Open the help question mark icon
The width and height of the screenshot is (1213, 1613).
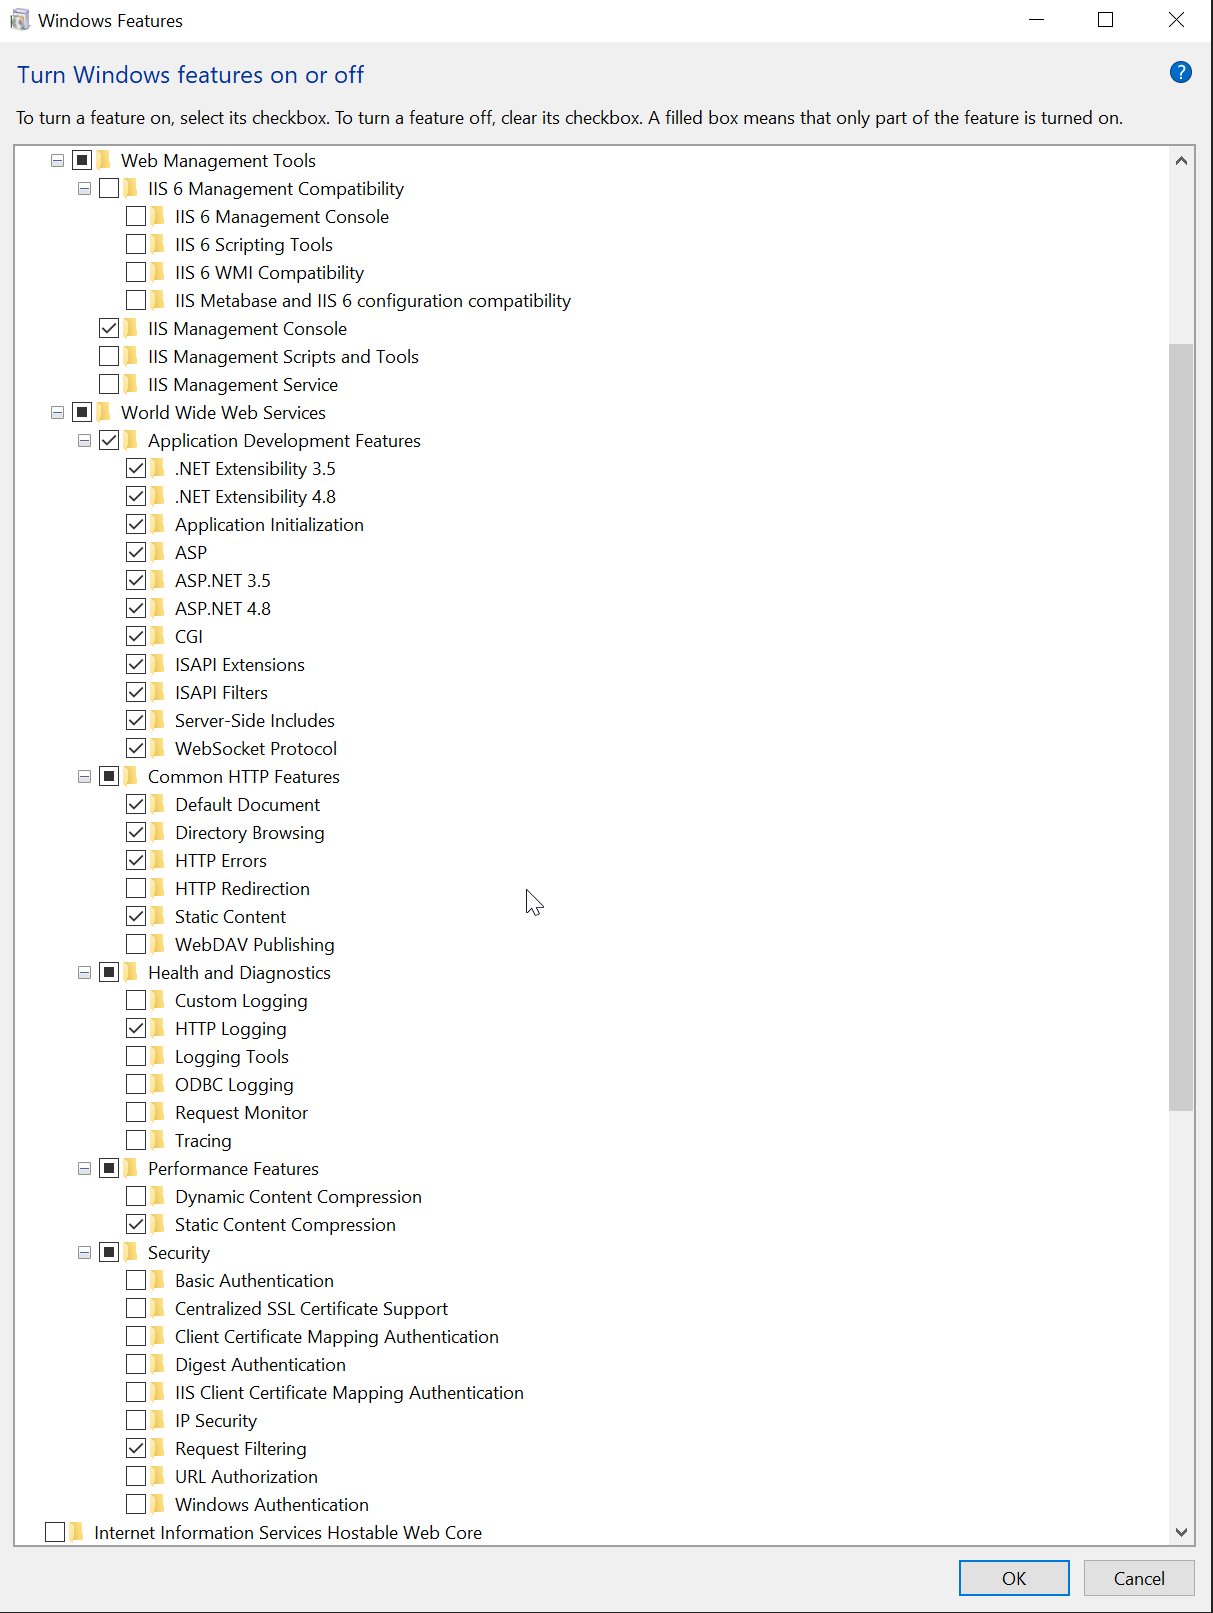coord(1180,72)
